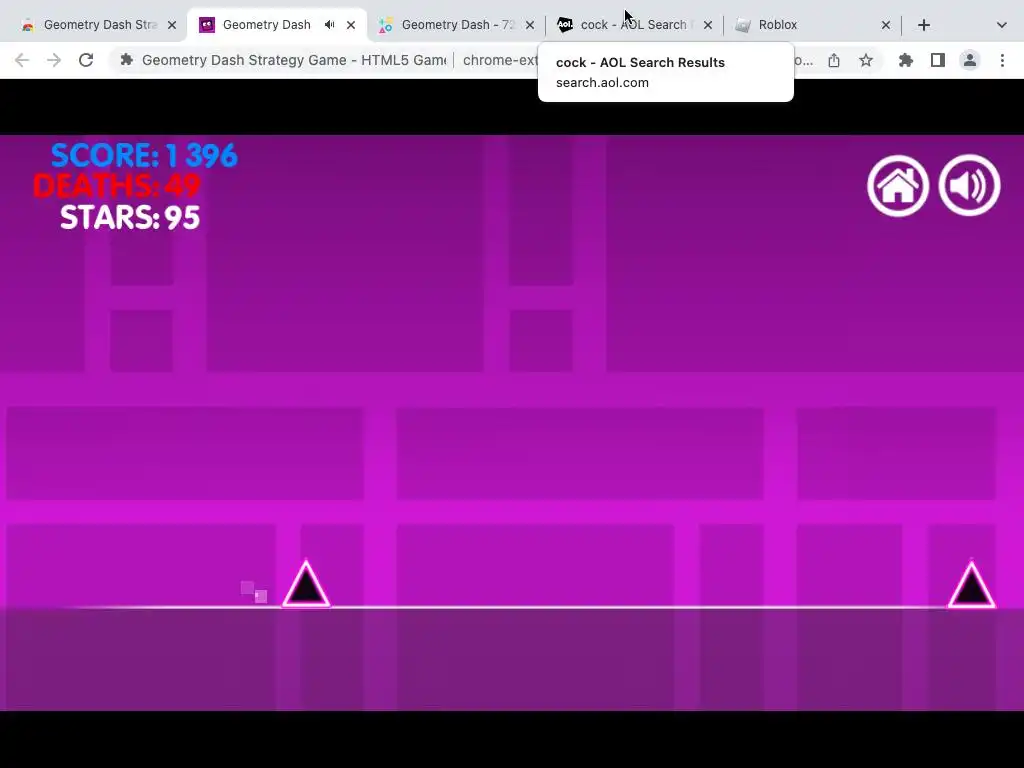Reload the current page
Viewport: 1024px width, 768px height.
[x=86, y=60]
